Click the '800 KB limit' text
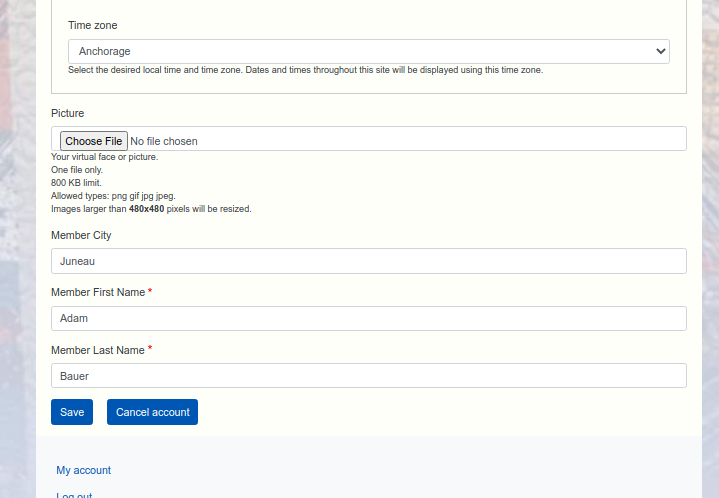The height and width of the screenshot is (498, 719). 76,183
